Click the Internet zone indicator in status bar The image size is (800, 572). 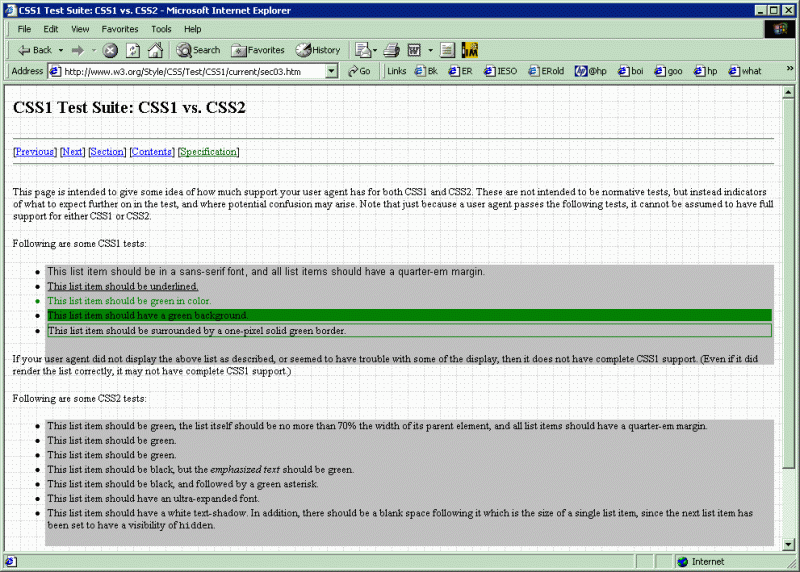(700, 561)
